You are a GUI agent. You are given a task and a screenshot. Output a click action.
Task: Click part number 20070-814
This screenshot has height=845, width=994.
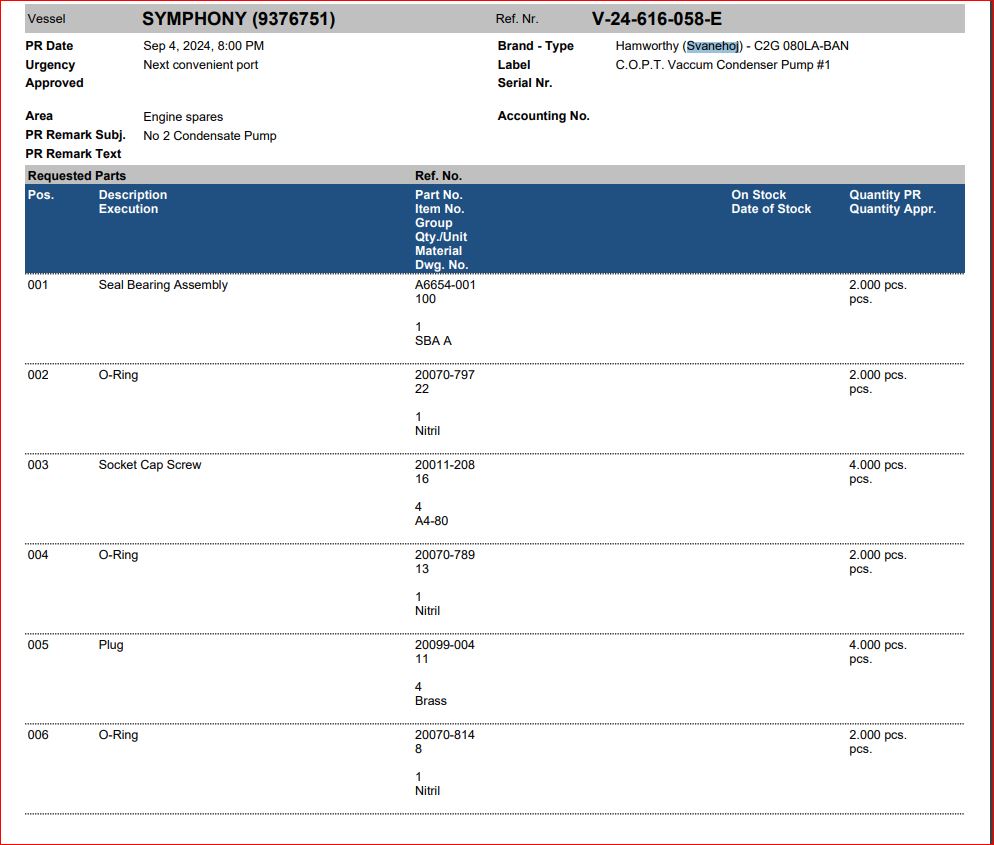pyautogui.click(x=445, y=735)
